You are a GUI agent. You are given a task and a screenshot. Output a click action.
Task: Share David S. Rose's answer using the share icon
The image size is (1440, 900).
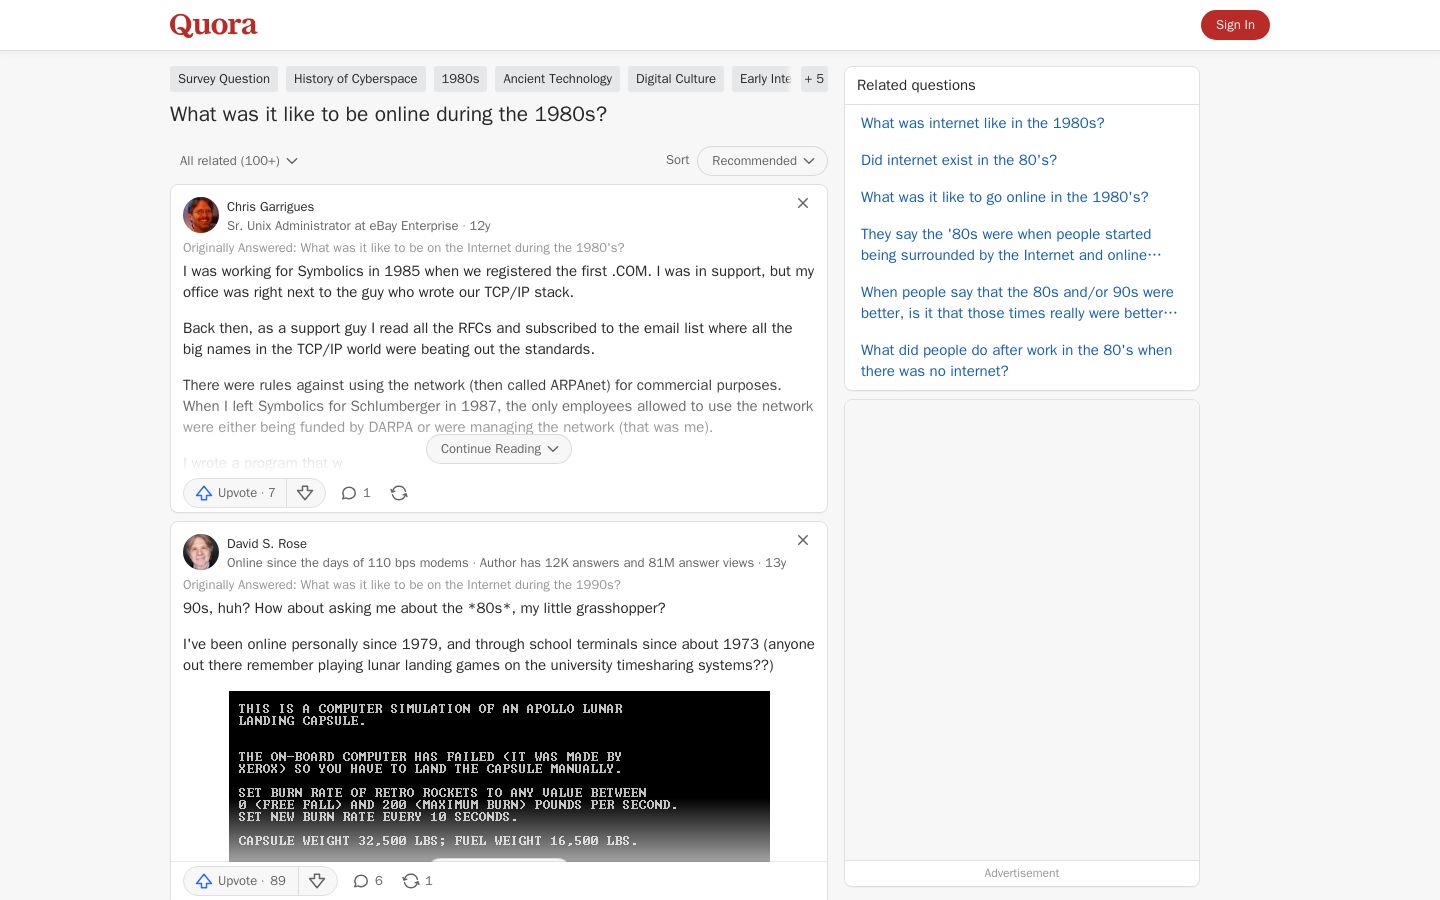(417, 881)
